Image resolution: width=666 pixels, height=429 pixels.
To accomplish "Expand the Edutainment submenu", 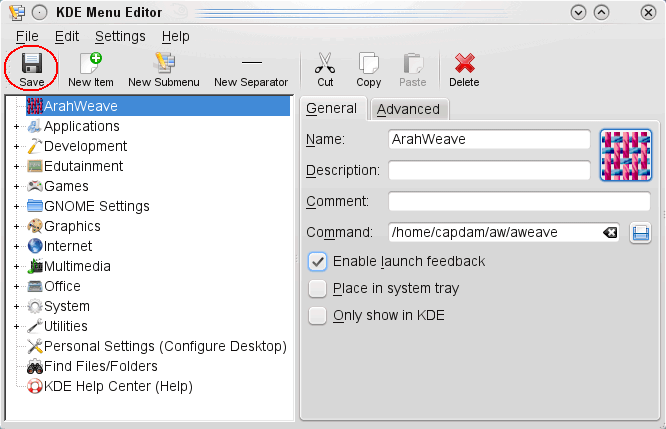I will pyautogui.click(x=16, y=167).
